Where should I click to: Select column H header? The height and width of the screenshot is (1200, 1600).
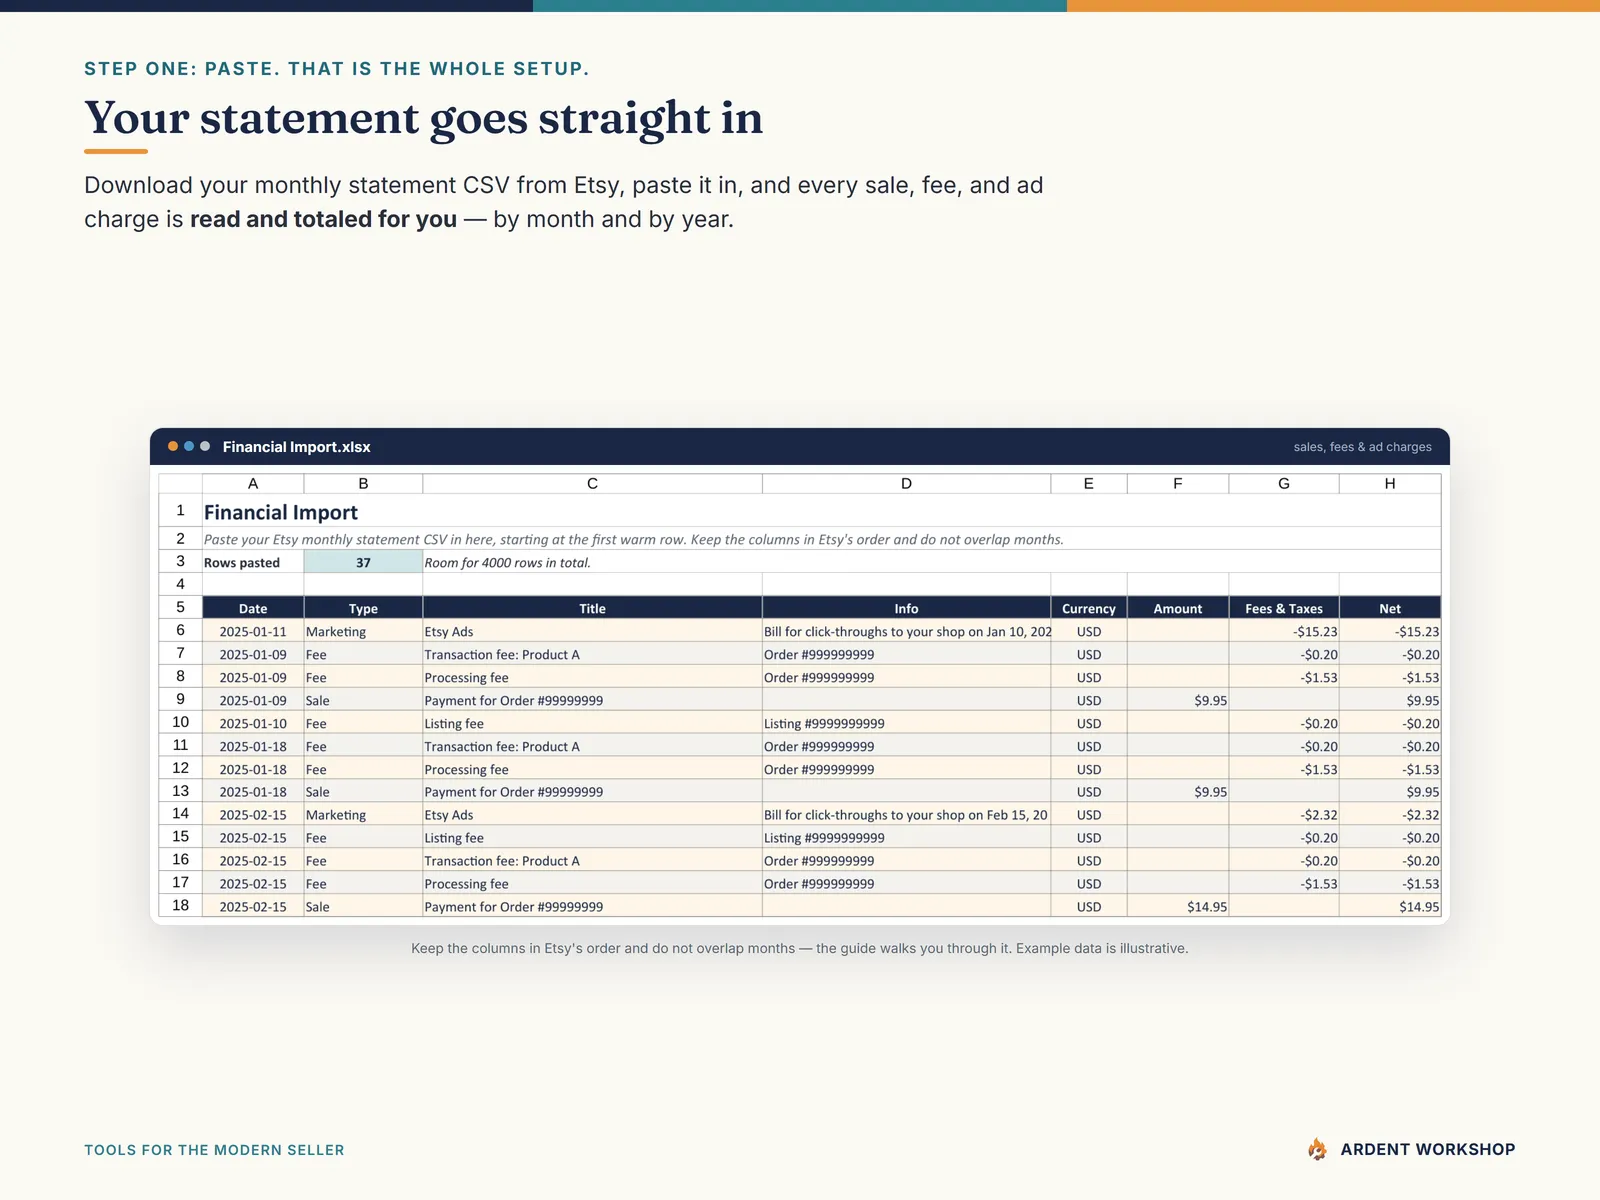[x=1390, y=483]
